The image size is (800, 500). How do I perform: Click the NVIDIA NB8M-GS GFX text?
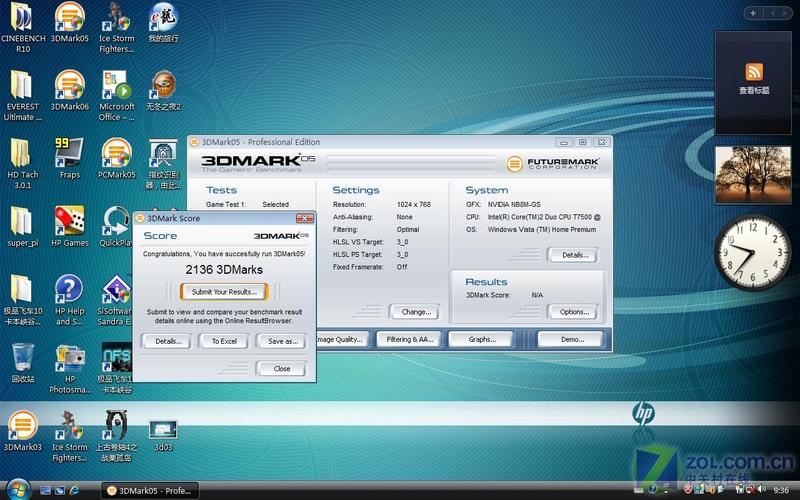(x=514, y=204)
